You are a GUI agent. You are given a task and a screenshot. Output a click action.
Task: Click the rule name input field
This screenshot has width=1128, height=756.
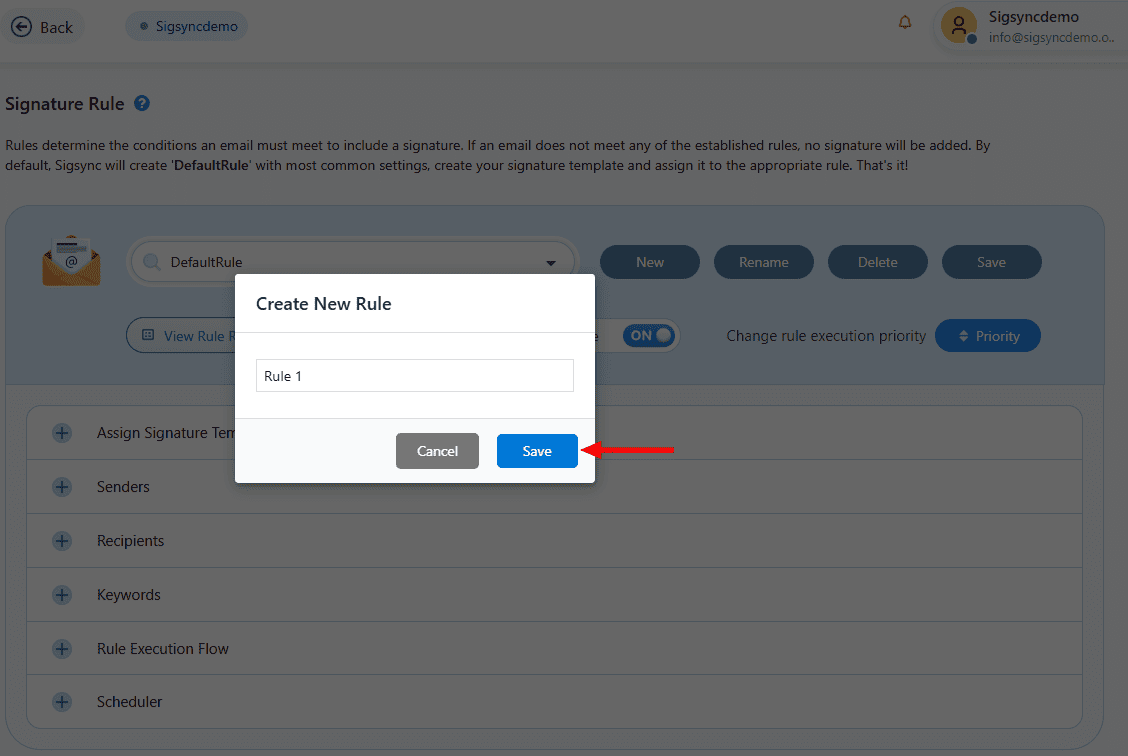pos(414,376)
